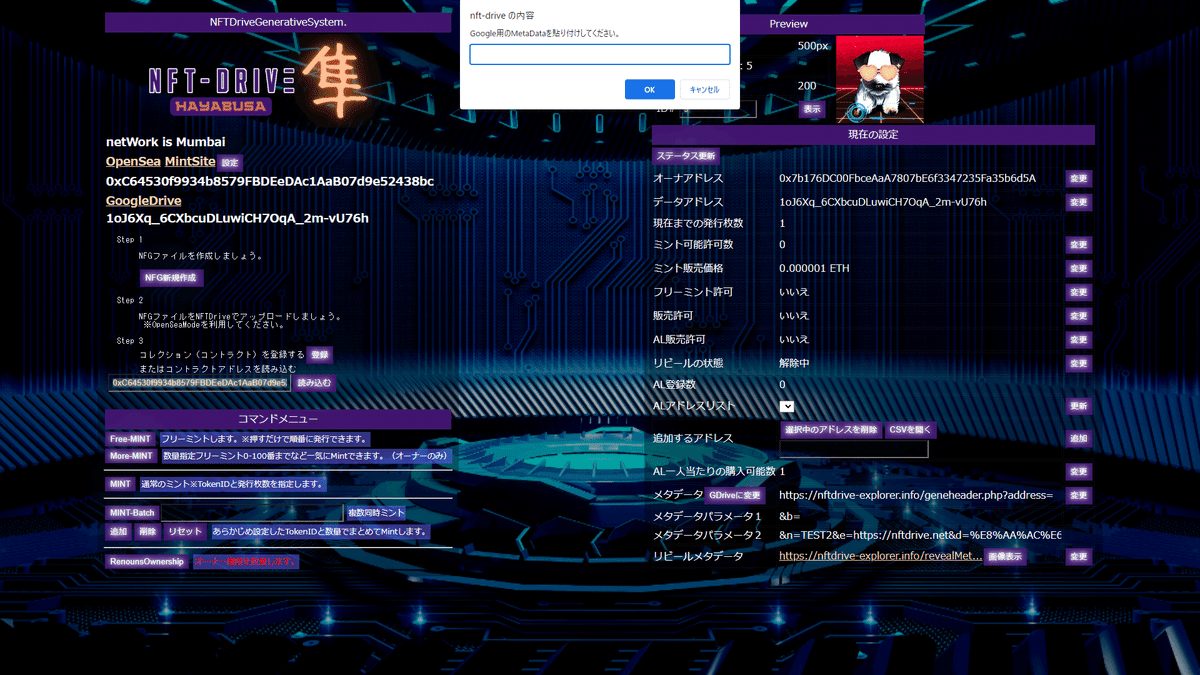Focus the contract address input field
Screen dimensions: 1200x675
(199, 383)
